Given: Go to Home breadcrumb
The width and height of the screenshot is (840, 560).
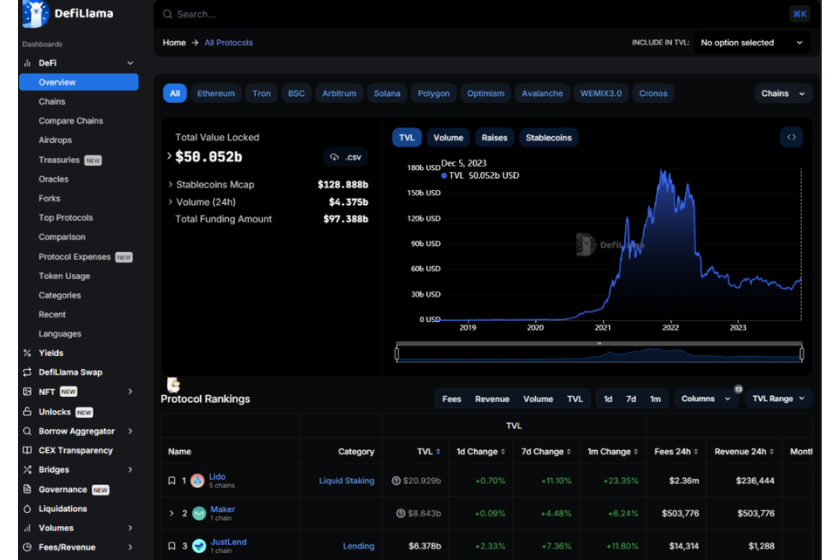Looking at the screenshot, I should (x=174, y=42).
